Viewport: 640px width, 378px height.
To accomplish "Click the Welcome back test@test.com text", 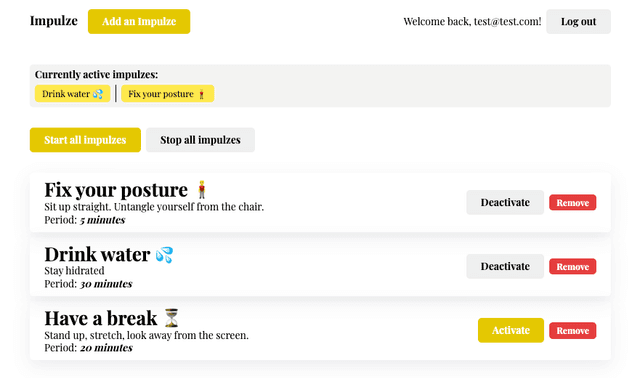I will tap(472, 22).
